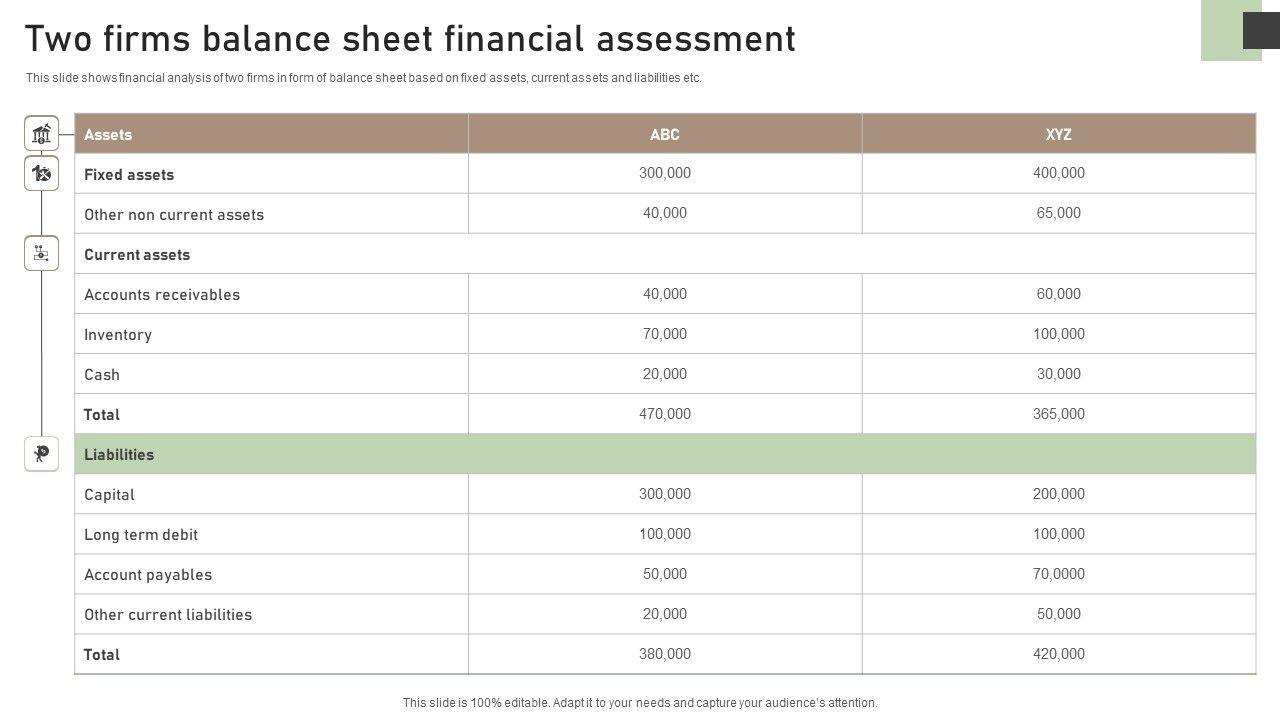Viewport: 1280px width, 720px height.
Task: Select the Accounts receivables row label
Action: tap(162, 294)
